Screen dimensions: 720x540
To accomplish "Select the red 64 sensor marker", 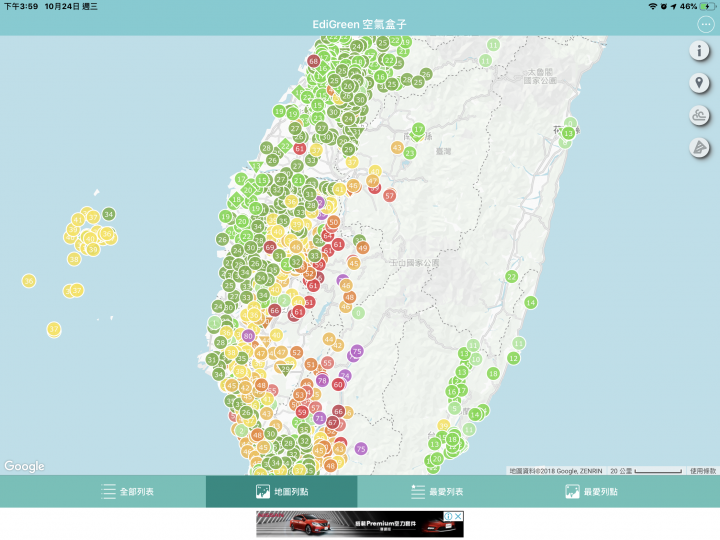I will coord(327,236).
